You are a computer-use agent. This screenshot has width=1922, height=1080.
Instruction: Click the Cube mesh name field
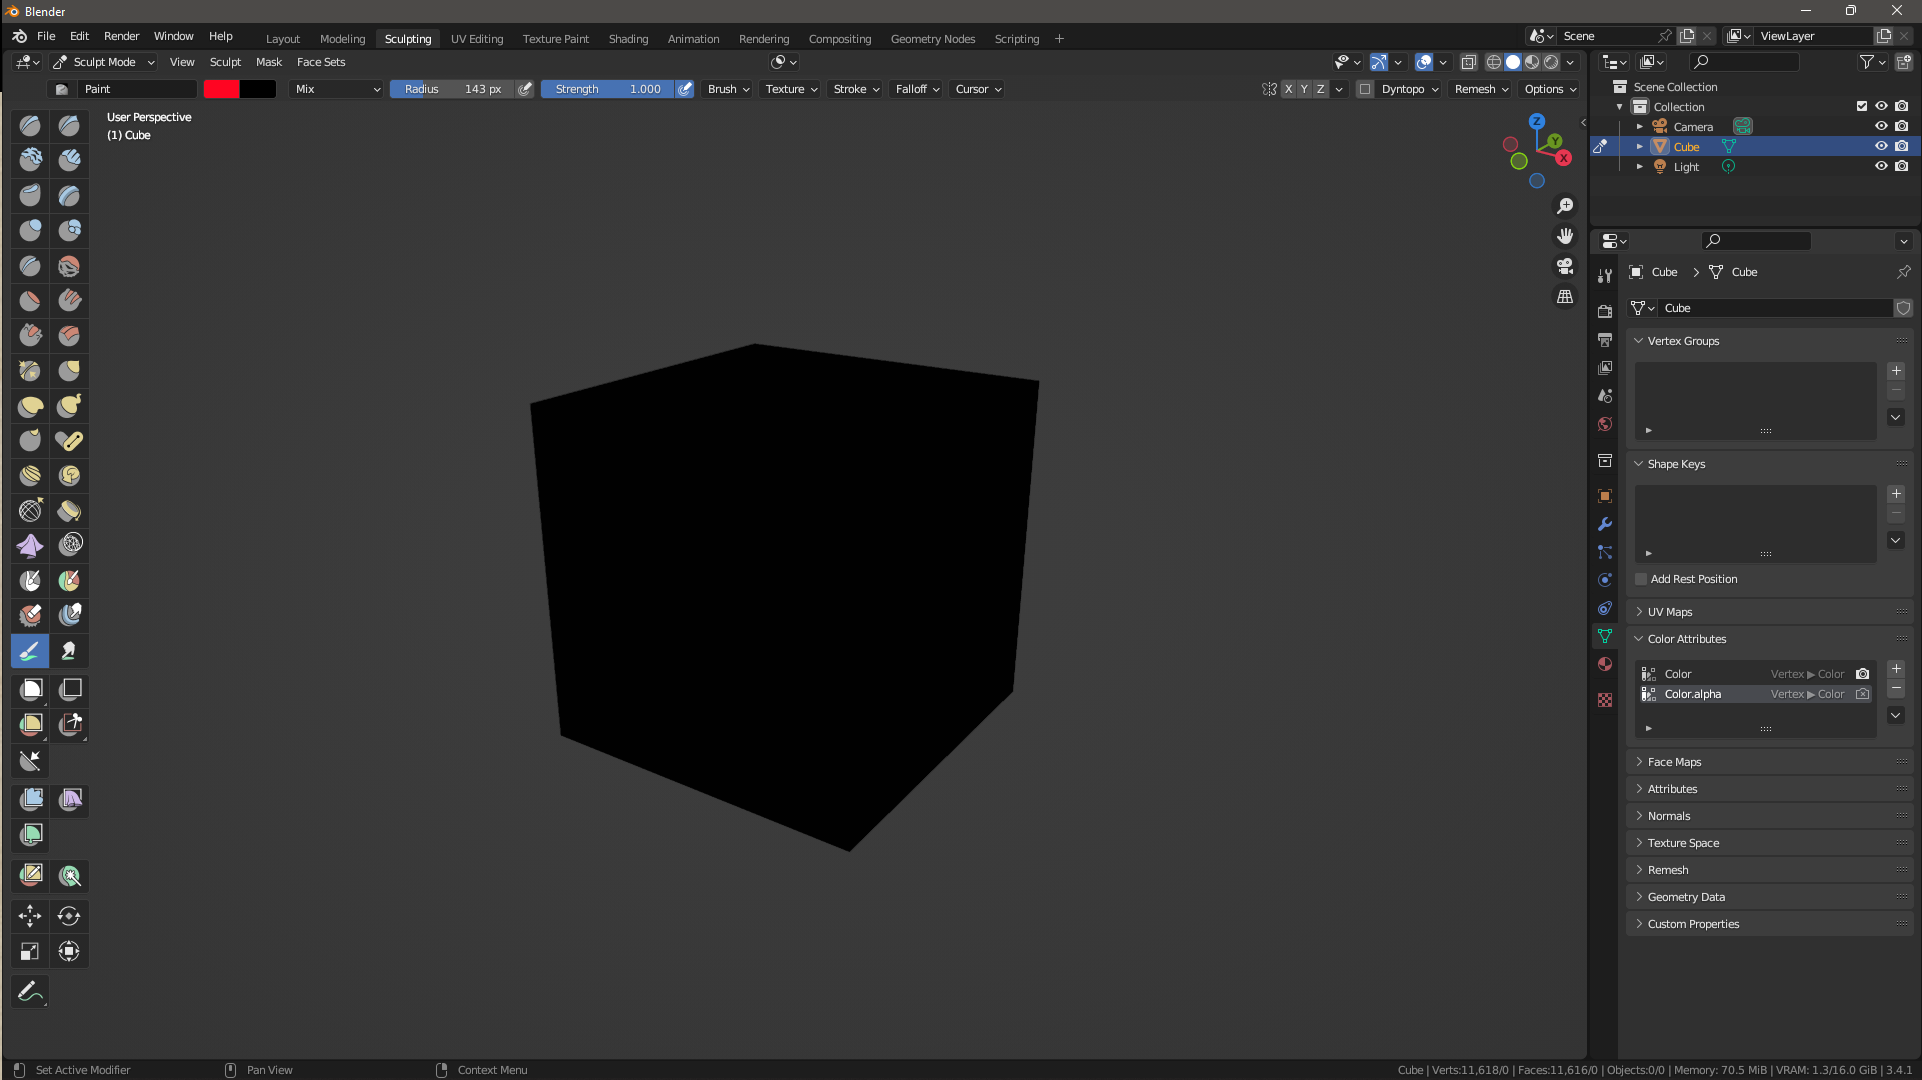1775,308
